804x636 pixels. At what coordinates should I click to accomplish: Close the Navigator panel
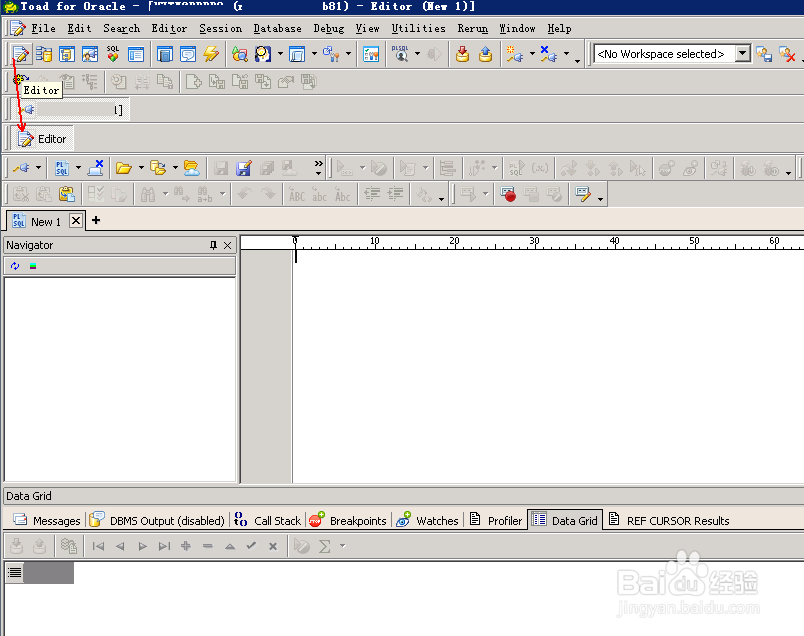pos(228,245)
